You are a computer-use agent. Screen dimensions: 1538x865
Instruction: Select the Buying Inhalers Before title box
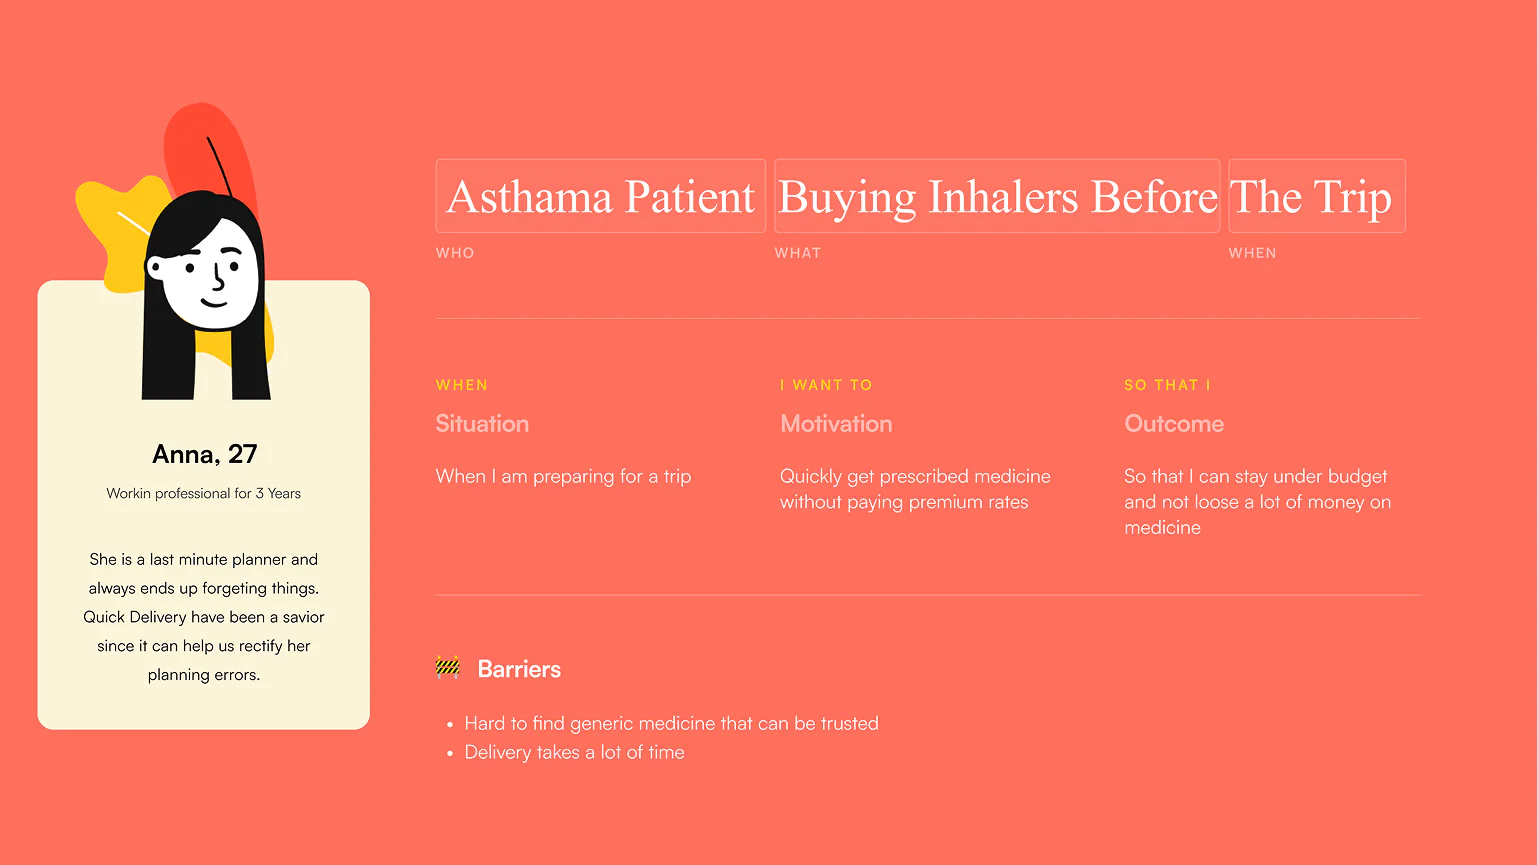997,196
